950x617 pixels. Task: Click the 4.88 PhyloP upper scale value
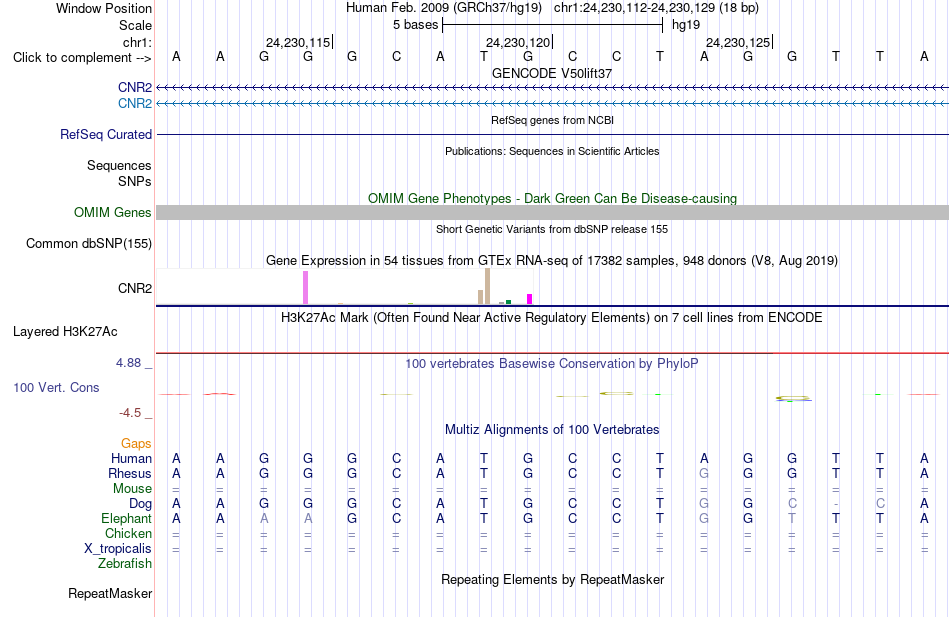pyautogui.click(x=128, y=363)
